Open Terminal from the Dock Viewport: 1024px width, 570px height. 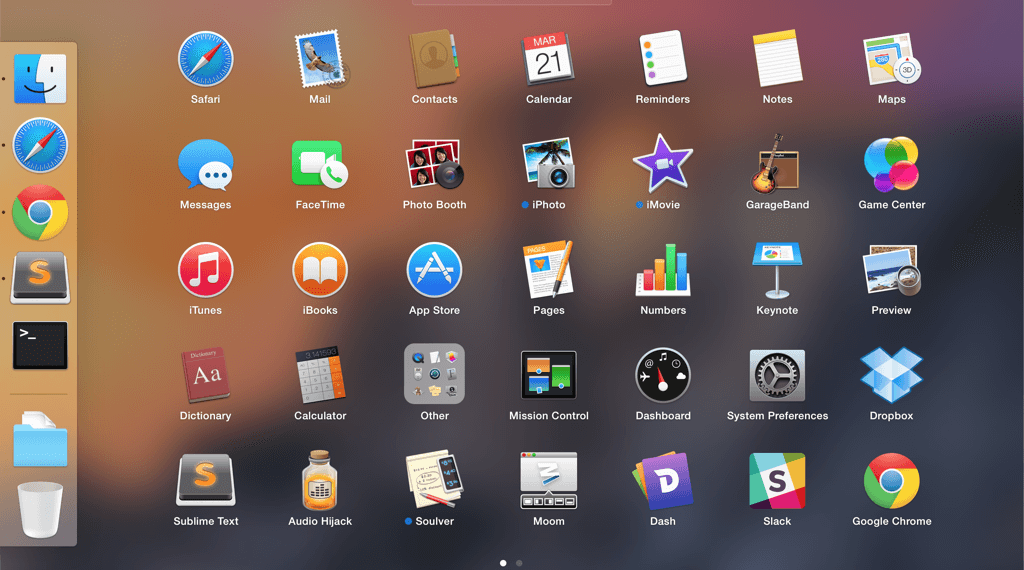pyautogui.click(x=40, y=345)
